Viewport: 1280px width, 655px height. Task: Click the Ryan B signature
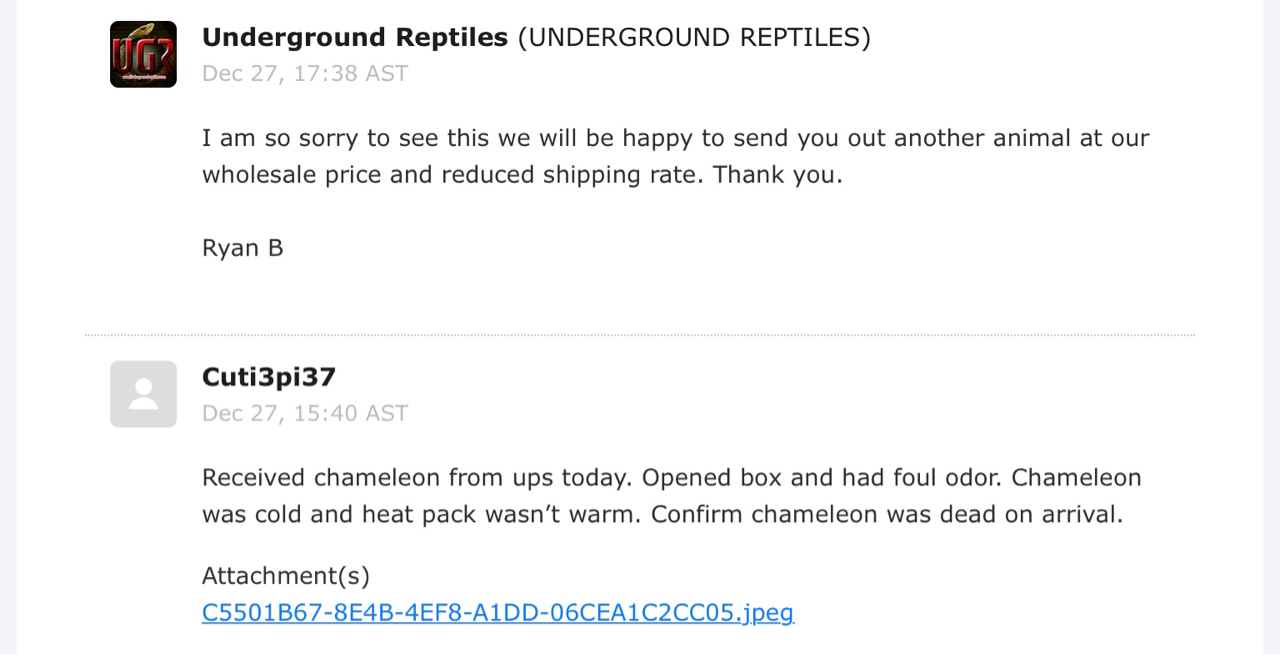[x=242, y=248]
